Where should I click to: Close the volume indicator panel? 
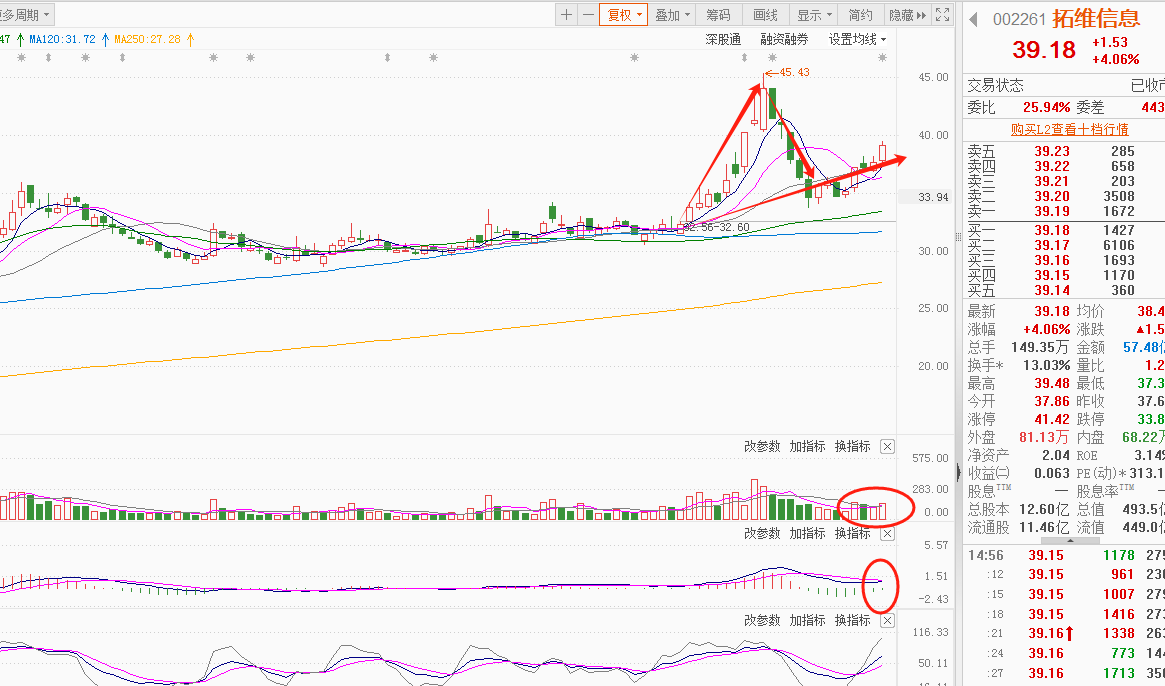[887, 447]
